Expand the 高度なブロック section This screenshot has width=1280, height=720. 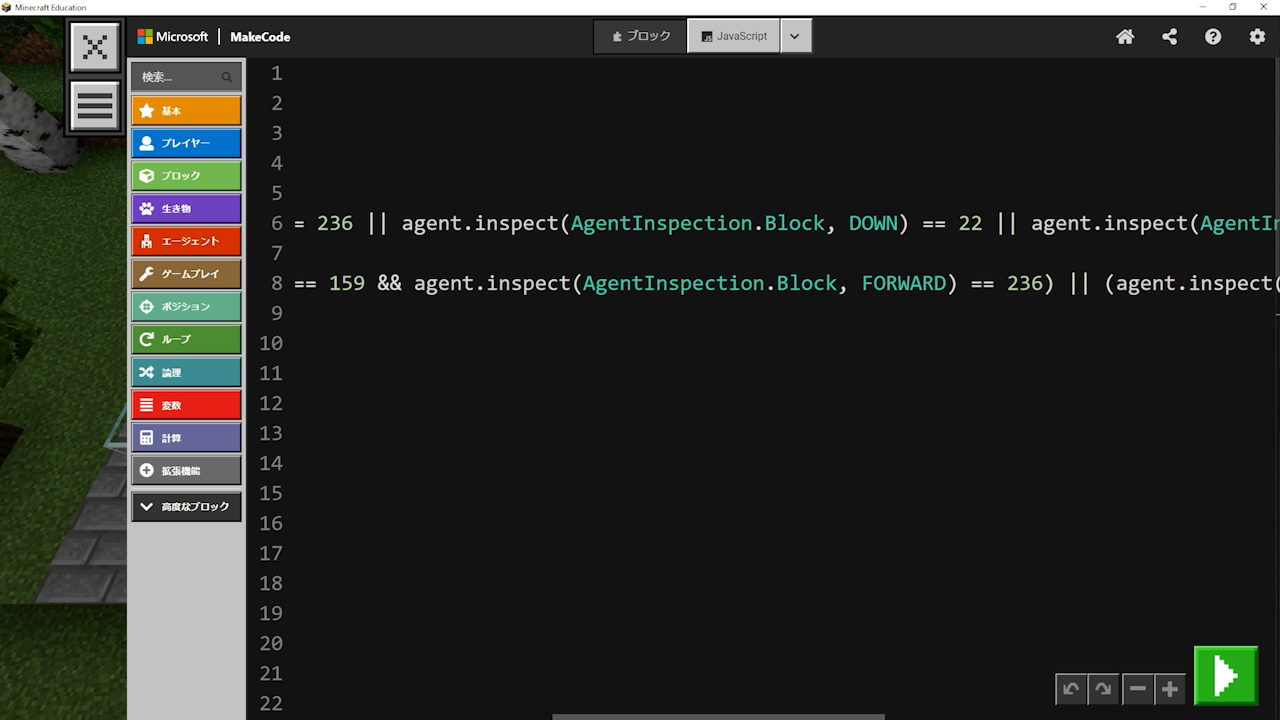click(x=186, y=507)
